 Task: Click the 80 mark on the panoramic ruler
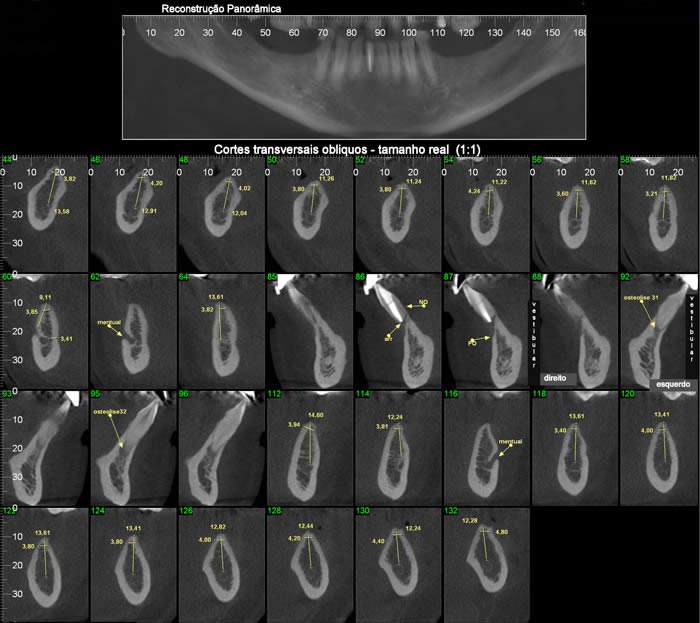tap(351, 33)
